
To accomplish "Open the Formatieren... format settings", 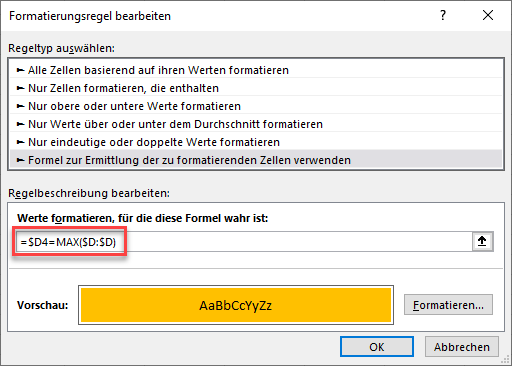I will [x=448, y=305].
